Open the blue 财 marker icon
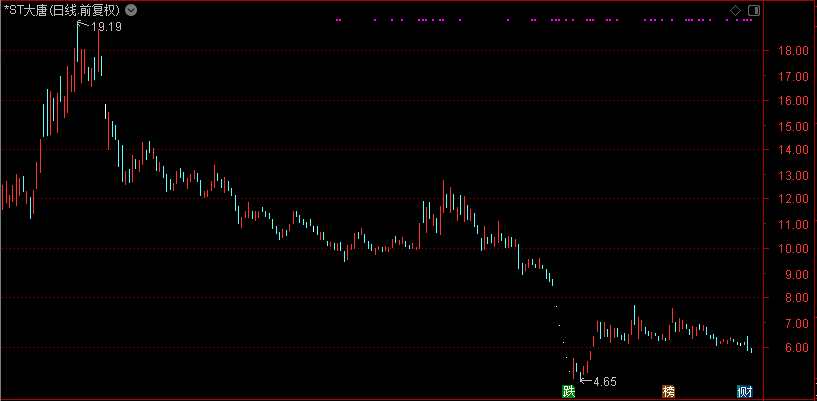Viewport: 817px width, 401px height. point(744,391)
